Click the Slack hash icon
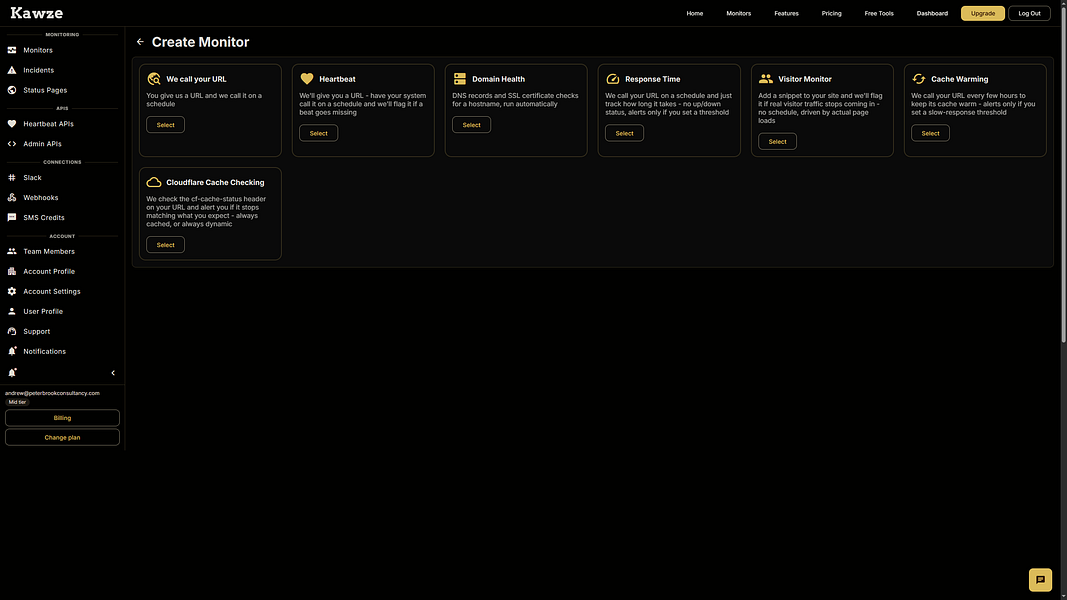1067x600 pixels. click(x=12, y=178)
